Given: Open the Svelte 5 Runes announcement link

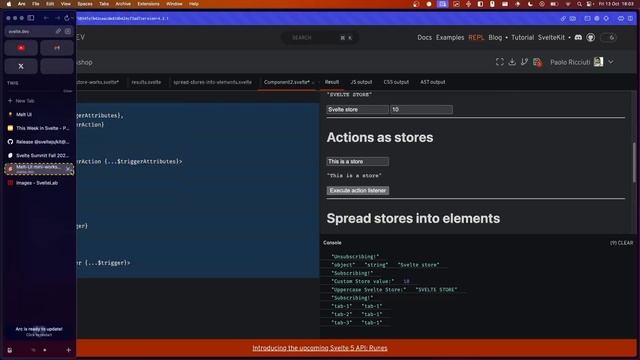Looking at the screenshot, I should (320, 348).
